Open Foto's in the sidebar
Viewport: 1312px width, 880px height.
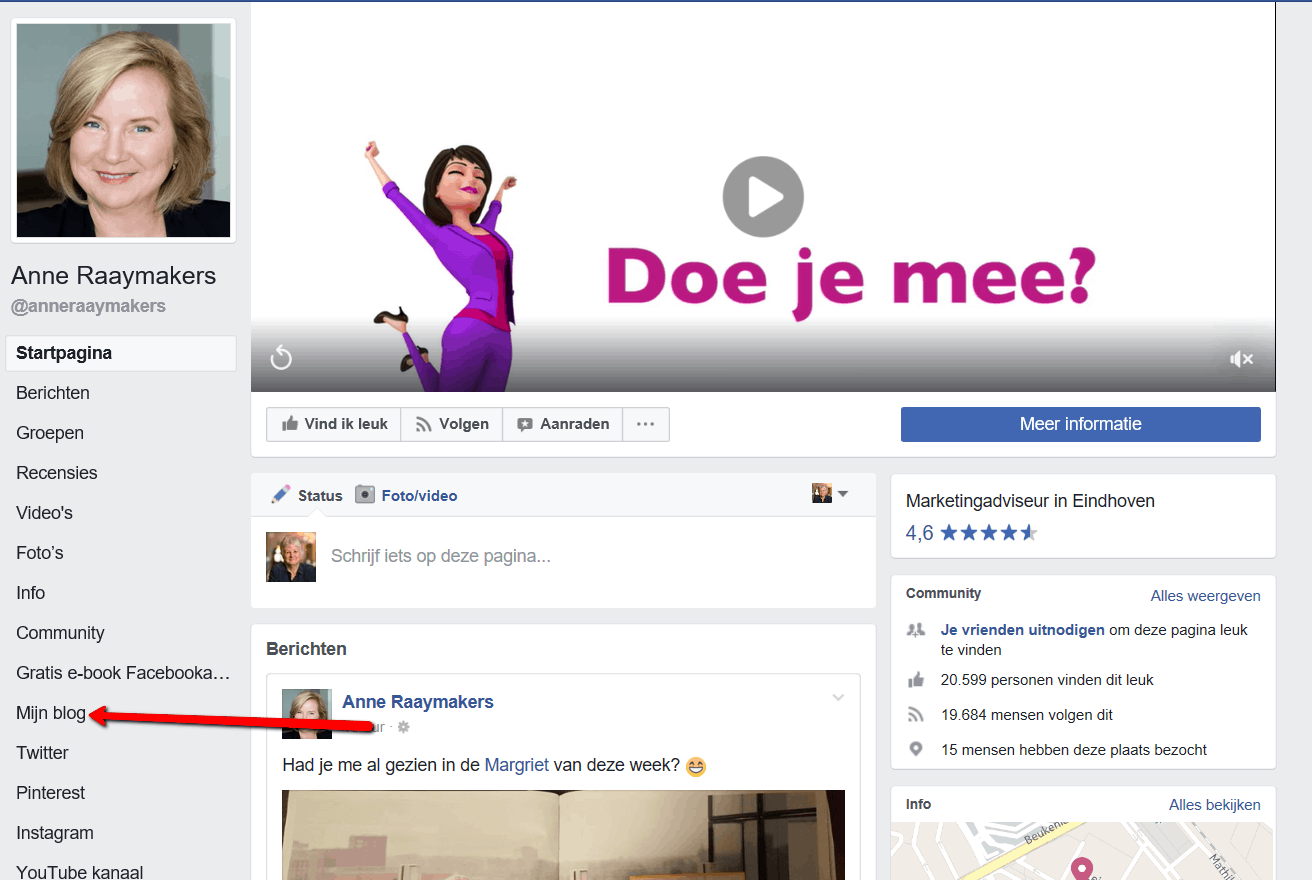40,553
